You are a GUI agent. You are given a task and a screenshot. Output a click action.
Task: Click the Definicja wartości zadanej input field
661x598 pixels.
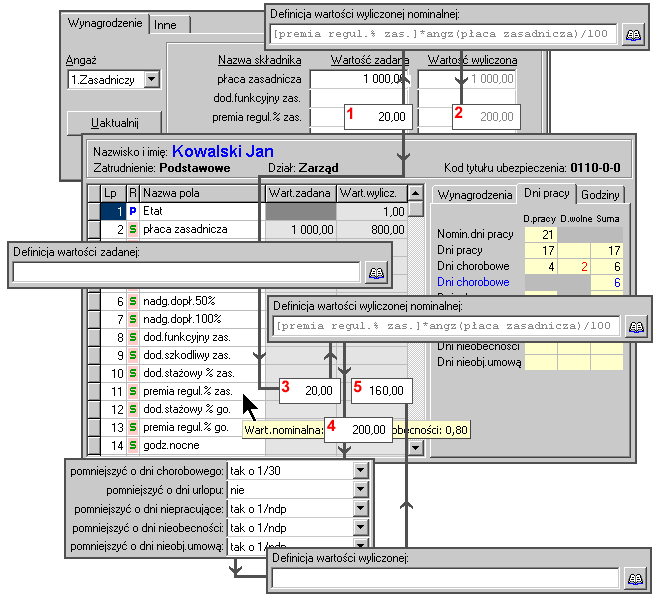tap(186, 273)
